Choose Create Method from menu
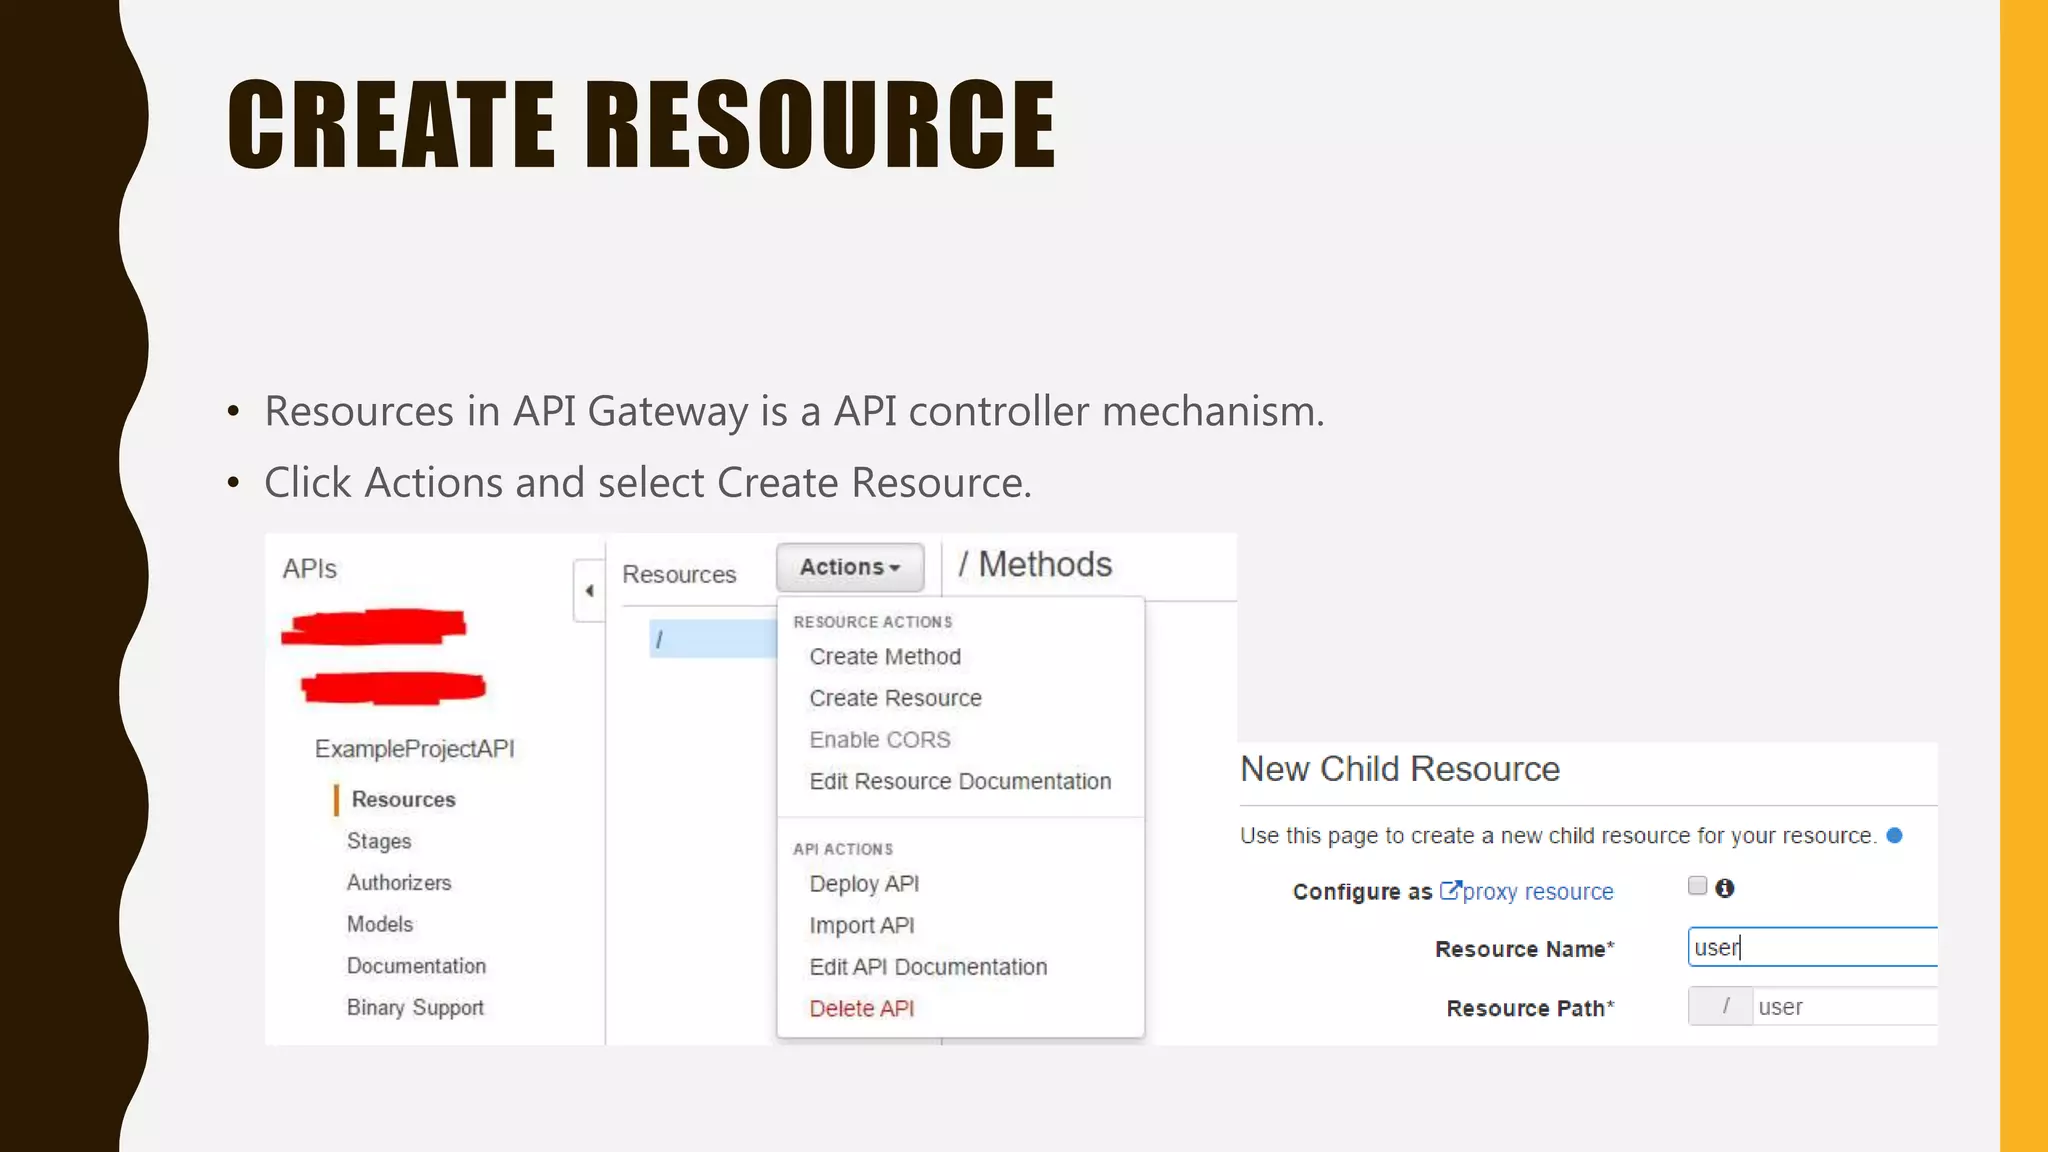2048x1152 pixels. [x=885, y=657]
